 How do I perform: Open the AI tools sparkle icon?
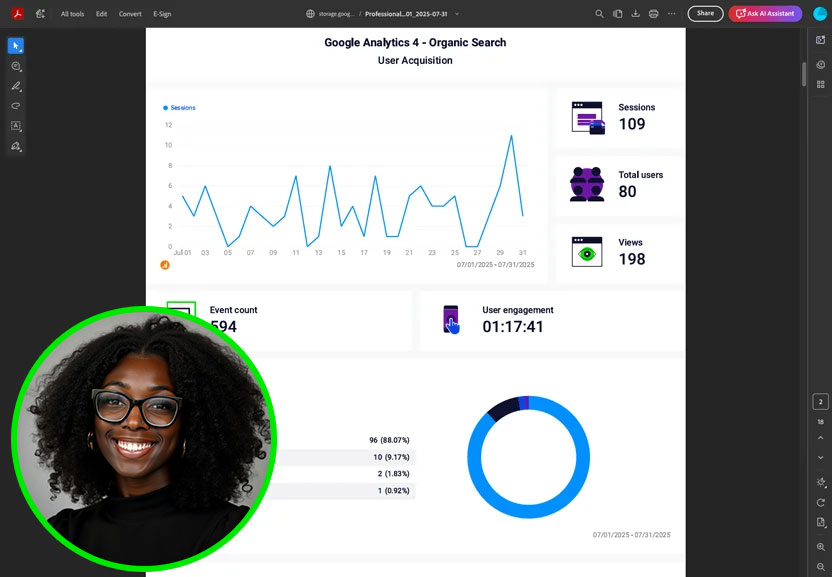coord(40,14)
